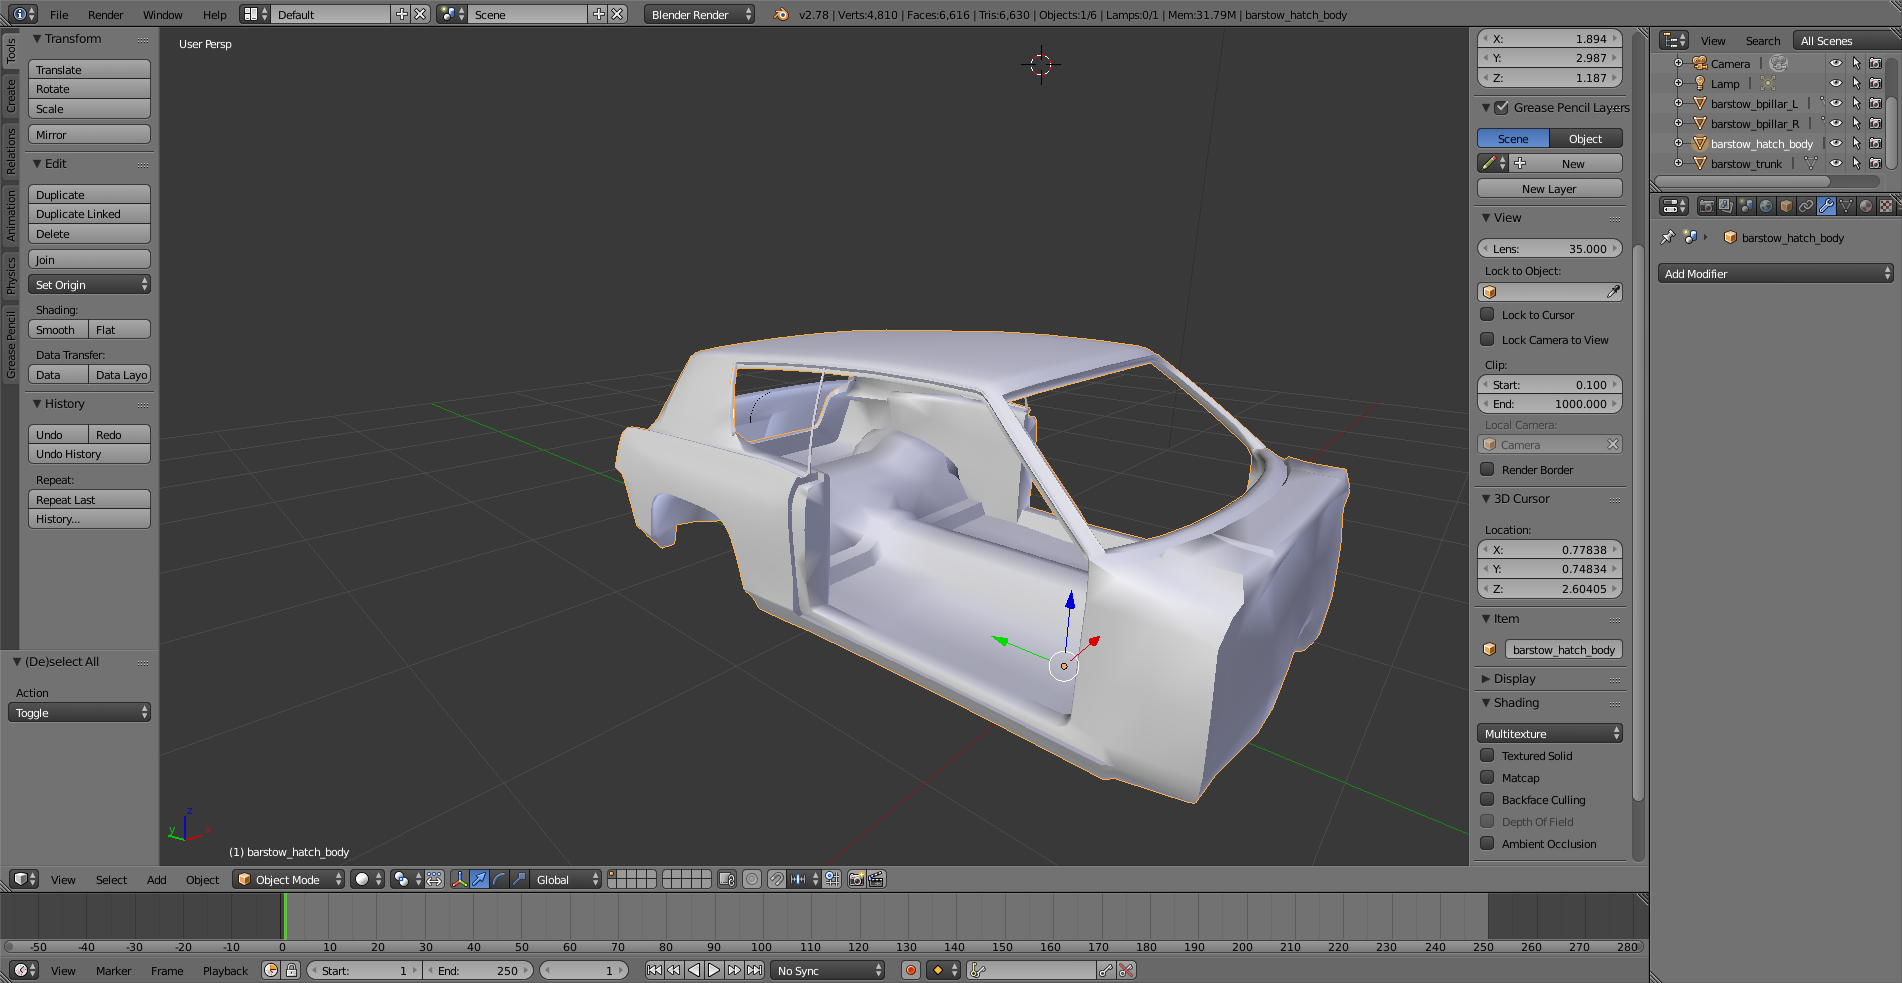The height and width of the screenshot is (983, 1902).
Task: Click the Render properties camera icon
Action: coord(1707,206)
